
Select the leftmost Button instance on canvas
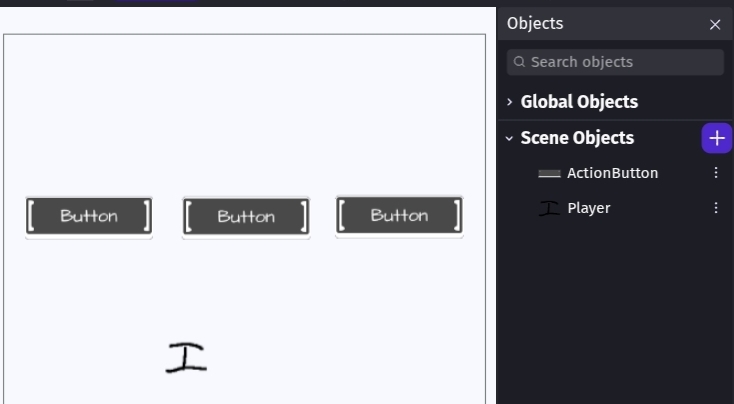tap(89, 216)
